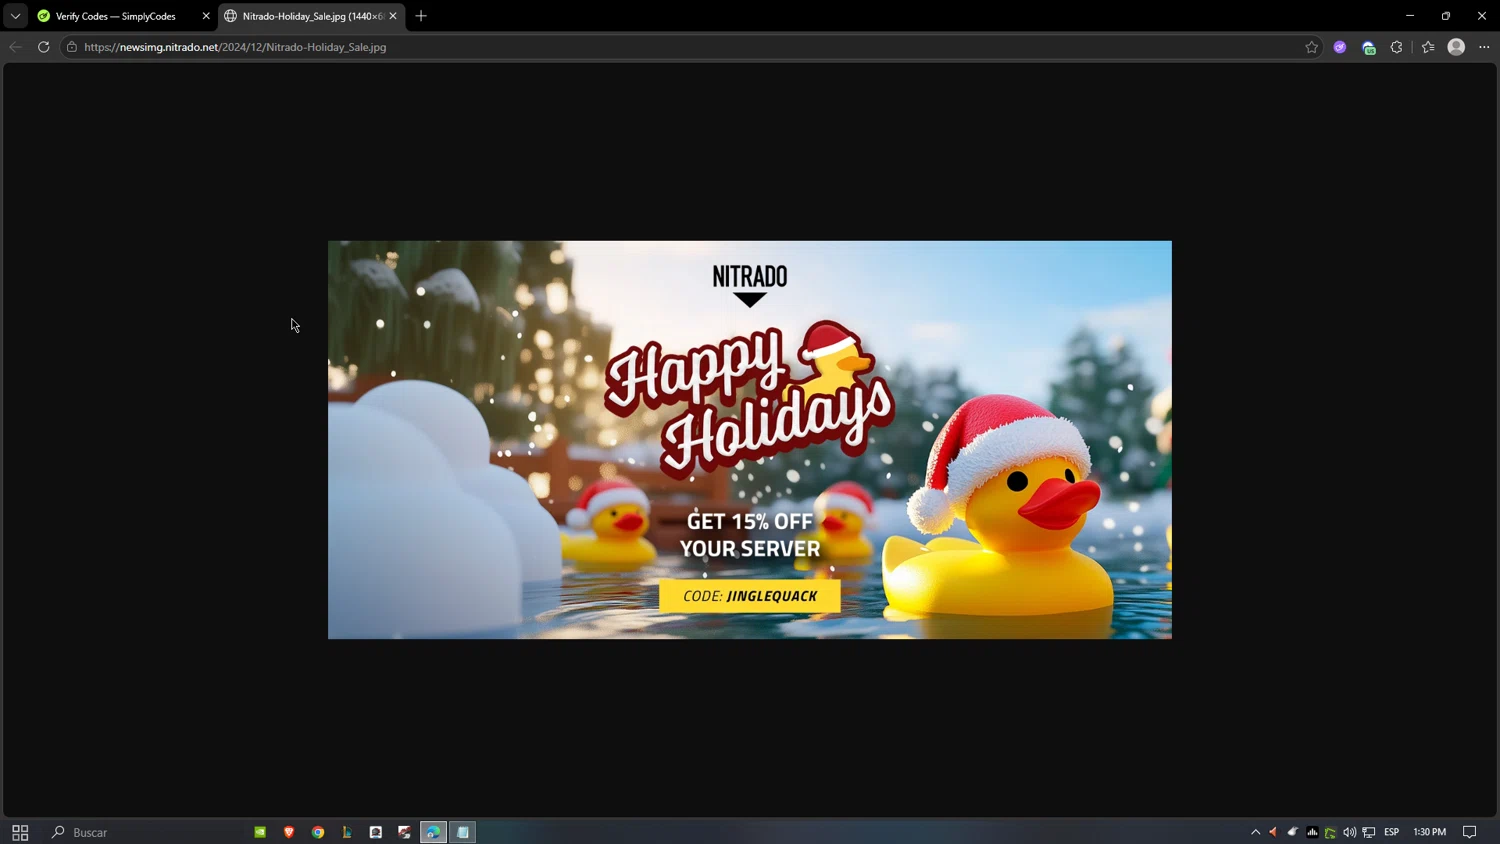1500x844 pixels.
Task: Open the white mouse-shaped tray icon
Action: pos(1293,832)
